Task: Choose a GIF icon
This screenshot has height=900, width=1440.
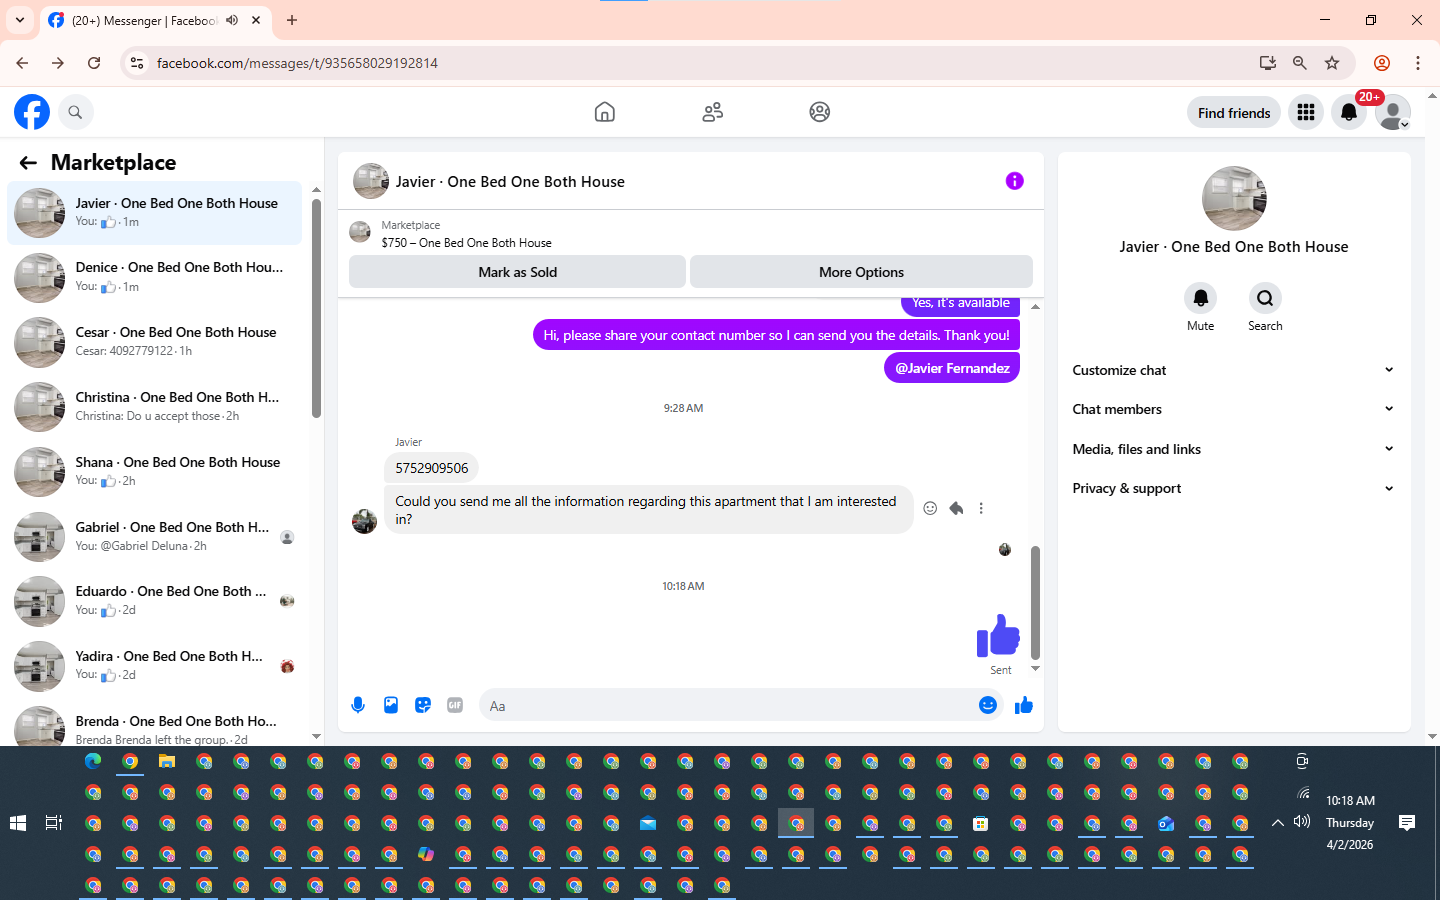Action: (455, 705)
